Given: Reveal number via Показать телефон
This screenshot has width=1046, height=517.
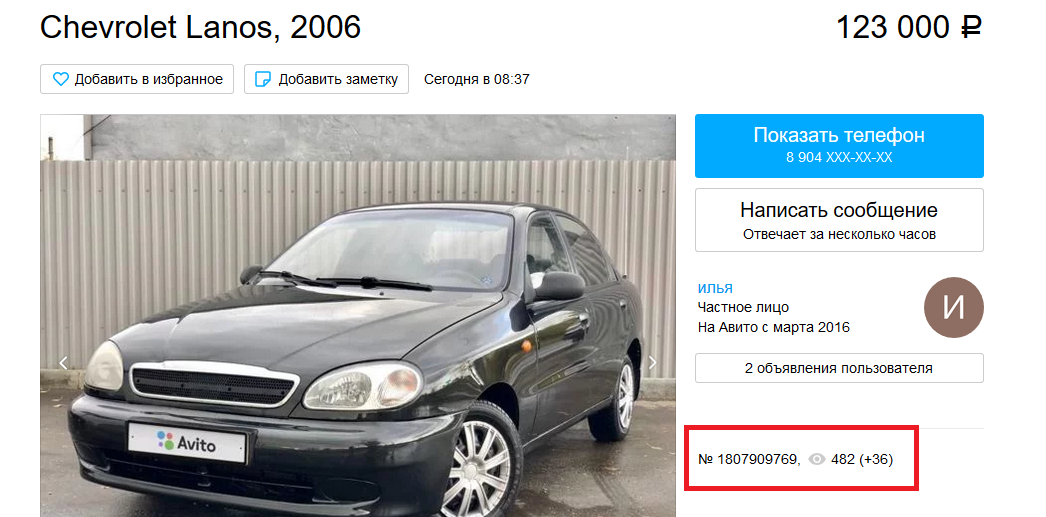Looking at the screenshot, I should pos(839,146).
